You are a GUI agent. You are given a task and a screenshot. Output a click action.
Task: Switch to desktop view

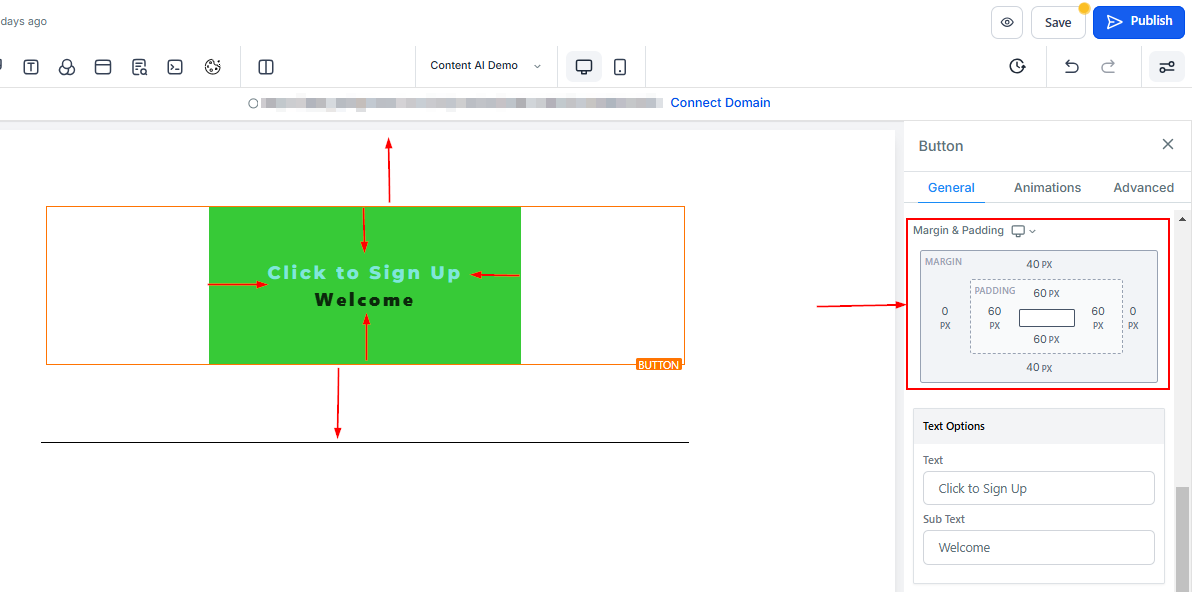pyautogui.click(x=584, y=67)
